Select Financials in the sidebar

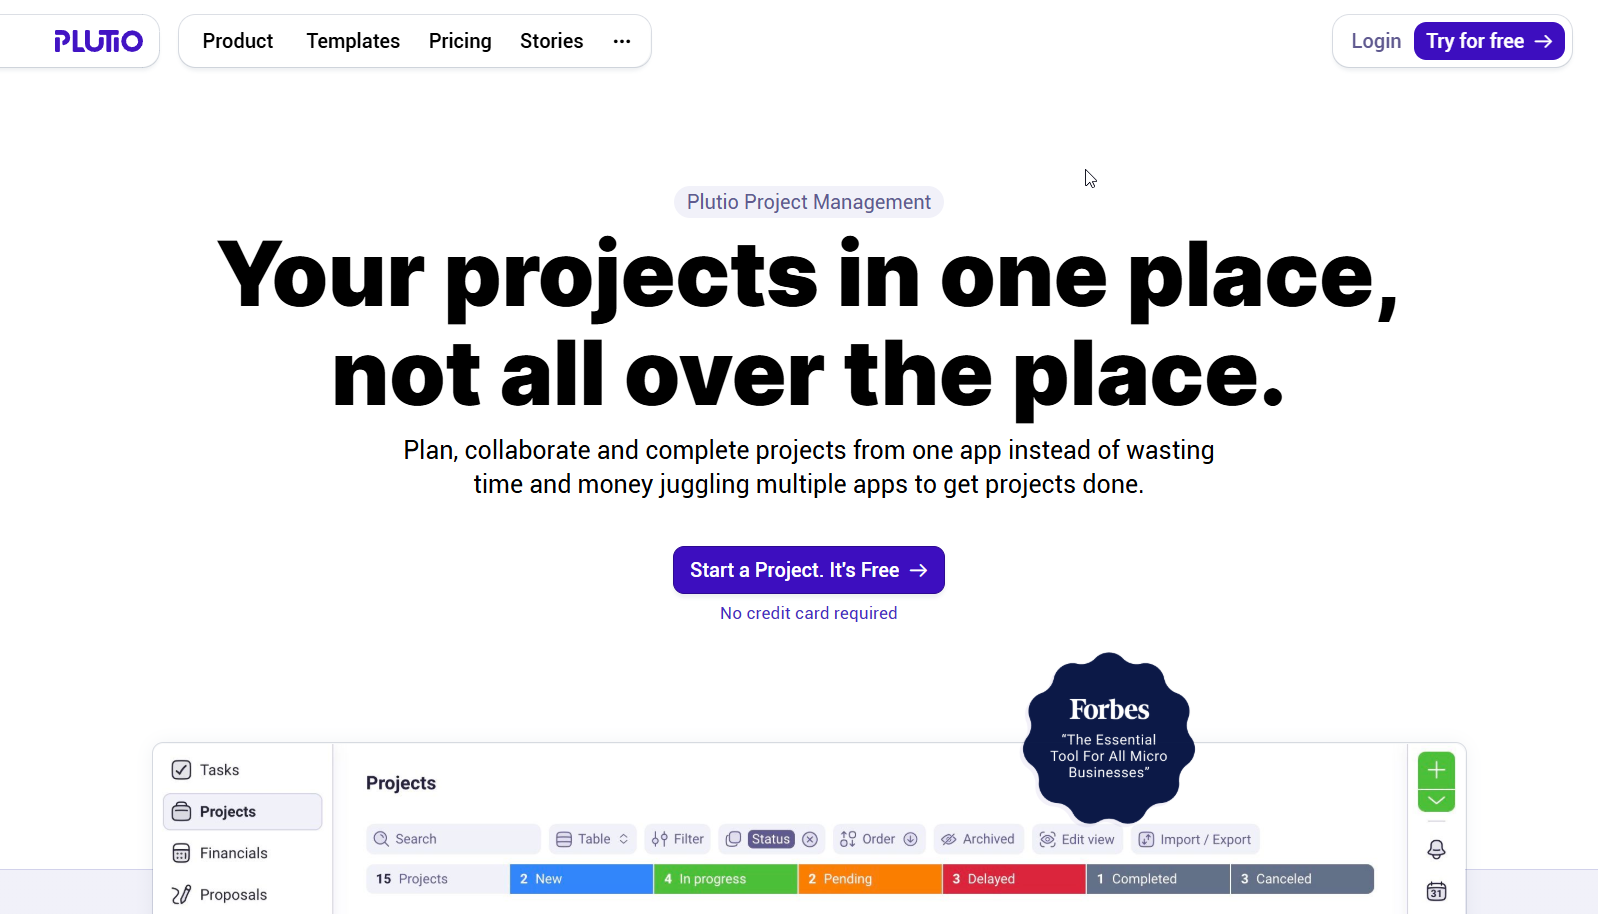pos(233,853)
